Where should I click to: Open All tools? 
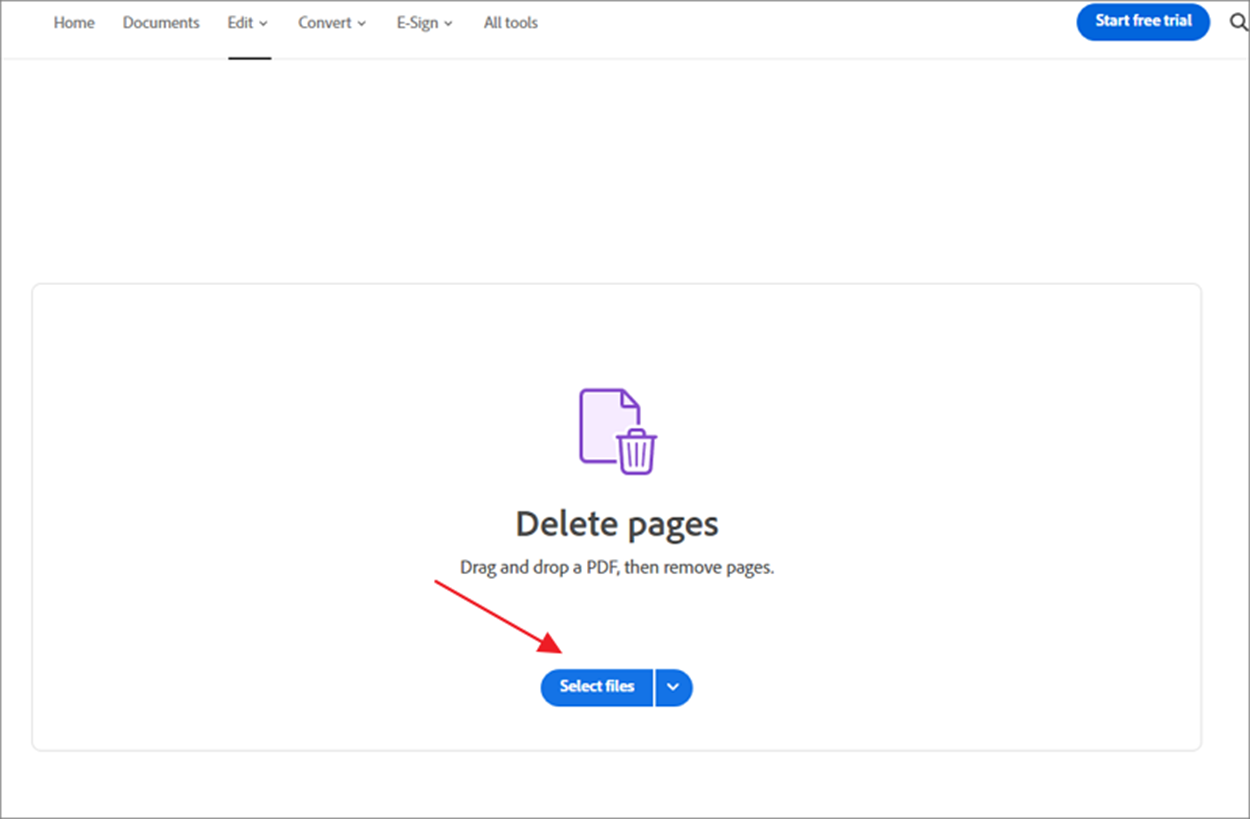pyautogui.click(x=511, y=22)
